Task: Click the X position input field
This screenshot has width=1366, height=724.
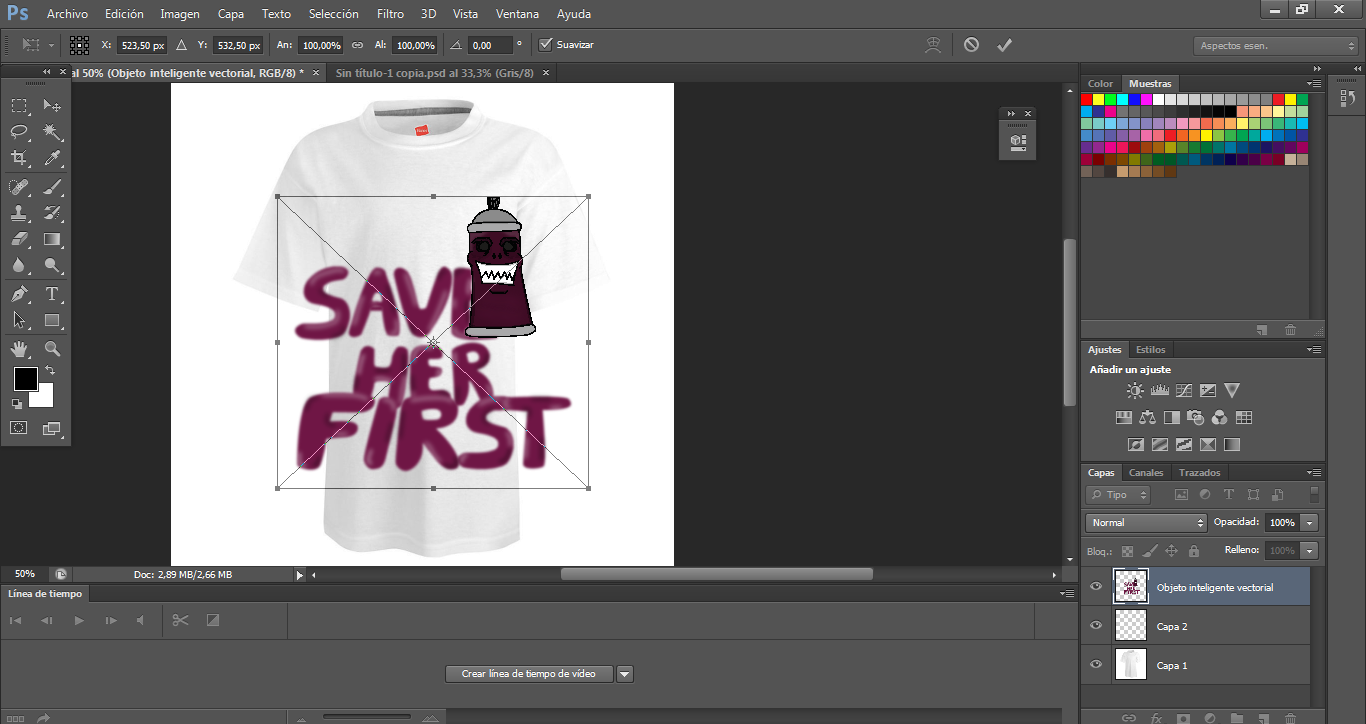Action: click(141, 46)
